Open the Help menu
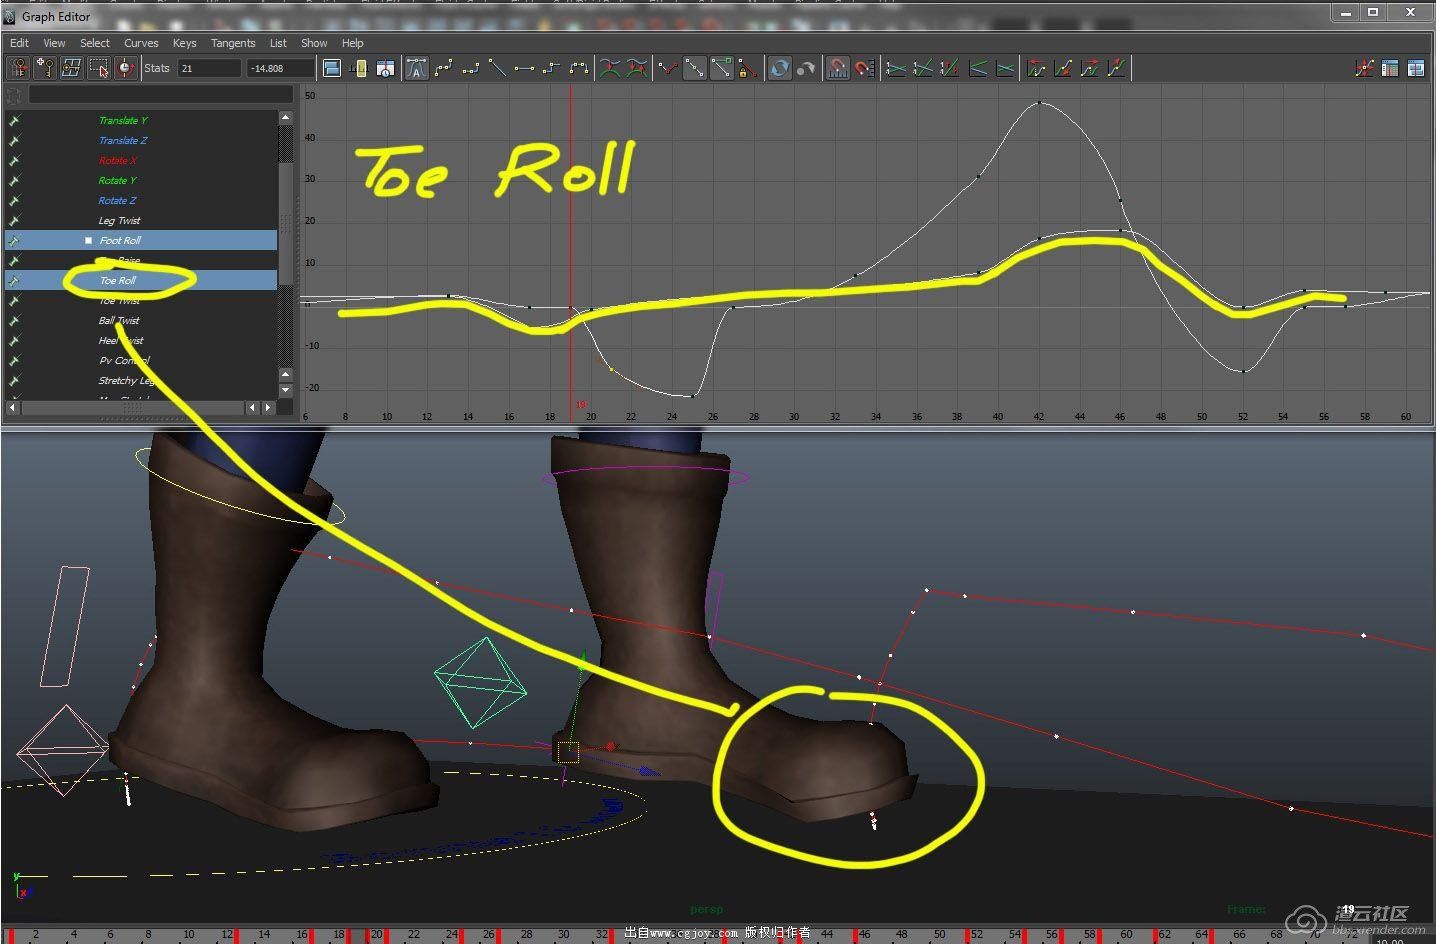 (x=352, y=43)
